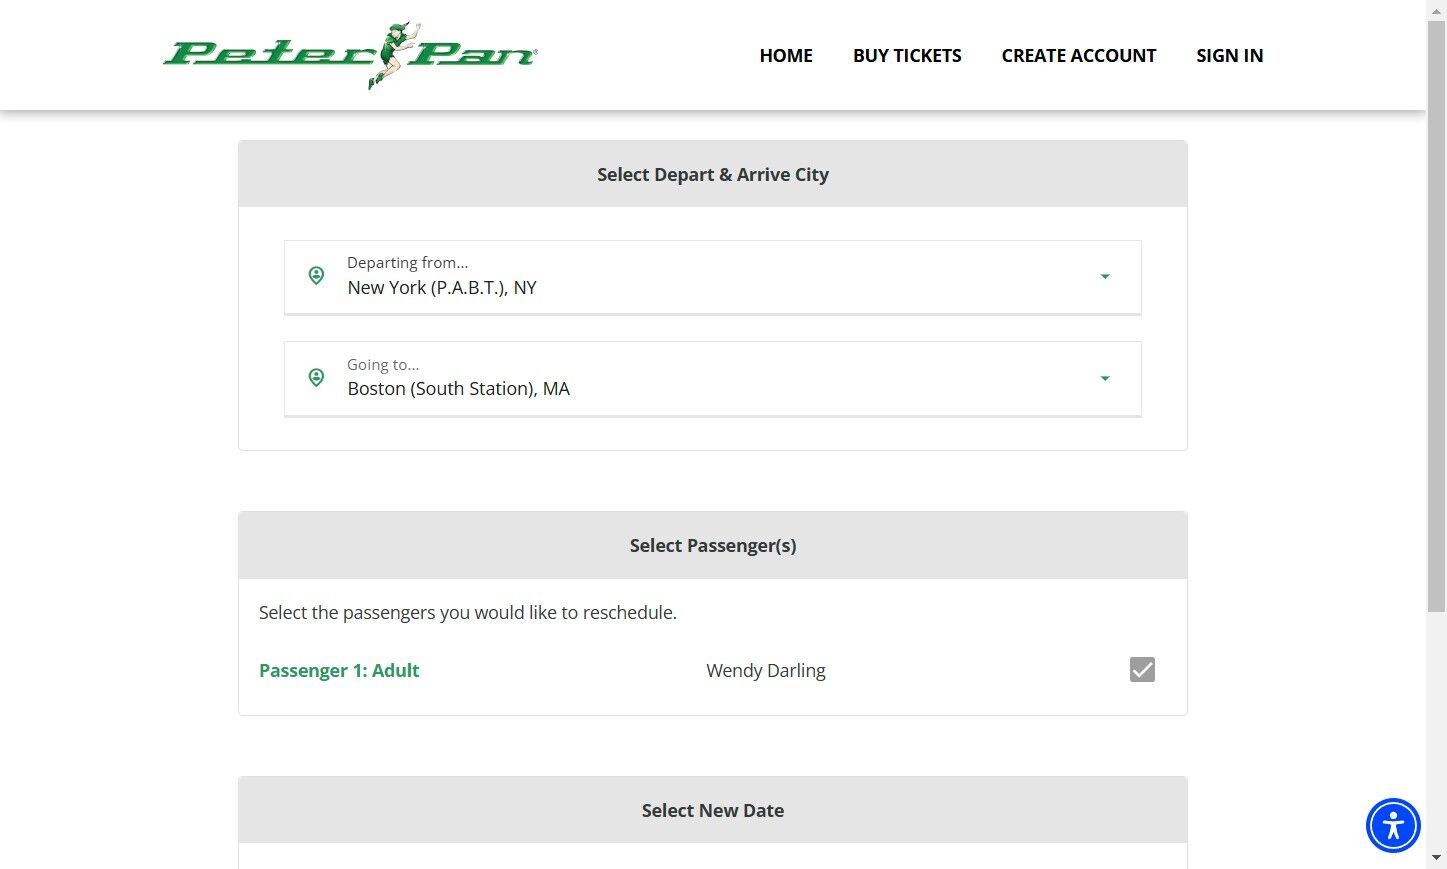Click the scrollbar down arrow
This screenshot has width=1447, height=869.
[x=1436, y=858]
